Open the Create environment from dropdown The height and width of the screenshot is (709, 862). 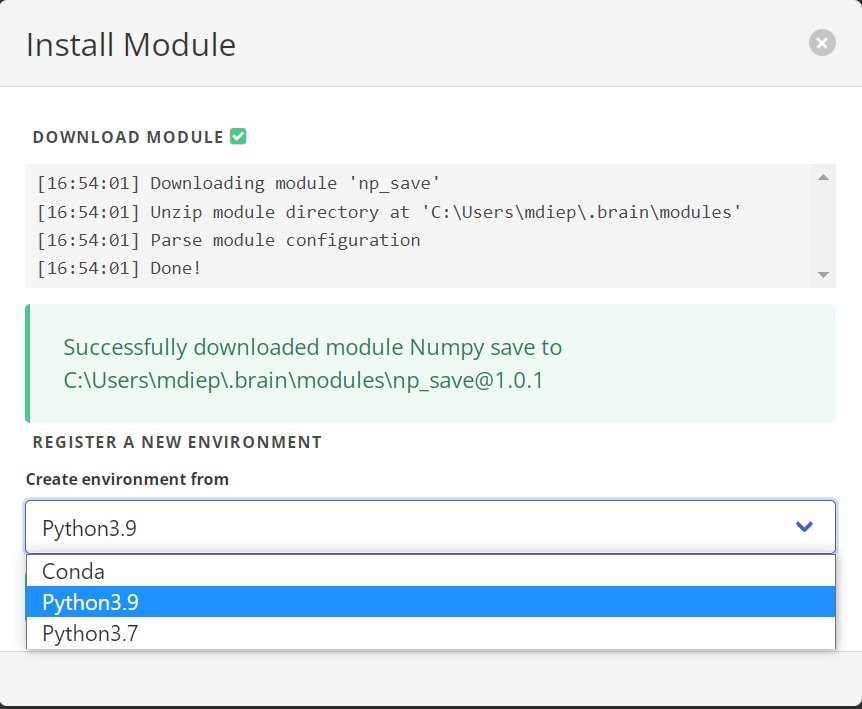pyautogui.click(x=430, y=527)
